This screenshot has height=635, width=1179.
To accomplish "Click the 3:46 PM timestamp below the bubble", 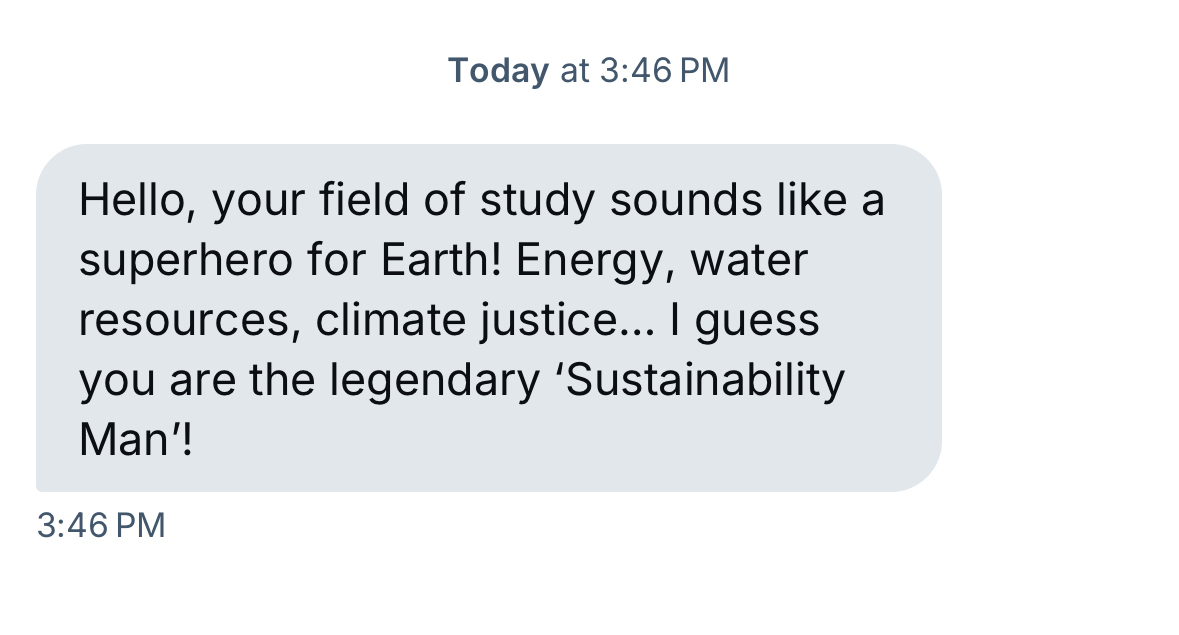I will coord(100,526).
